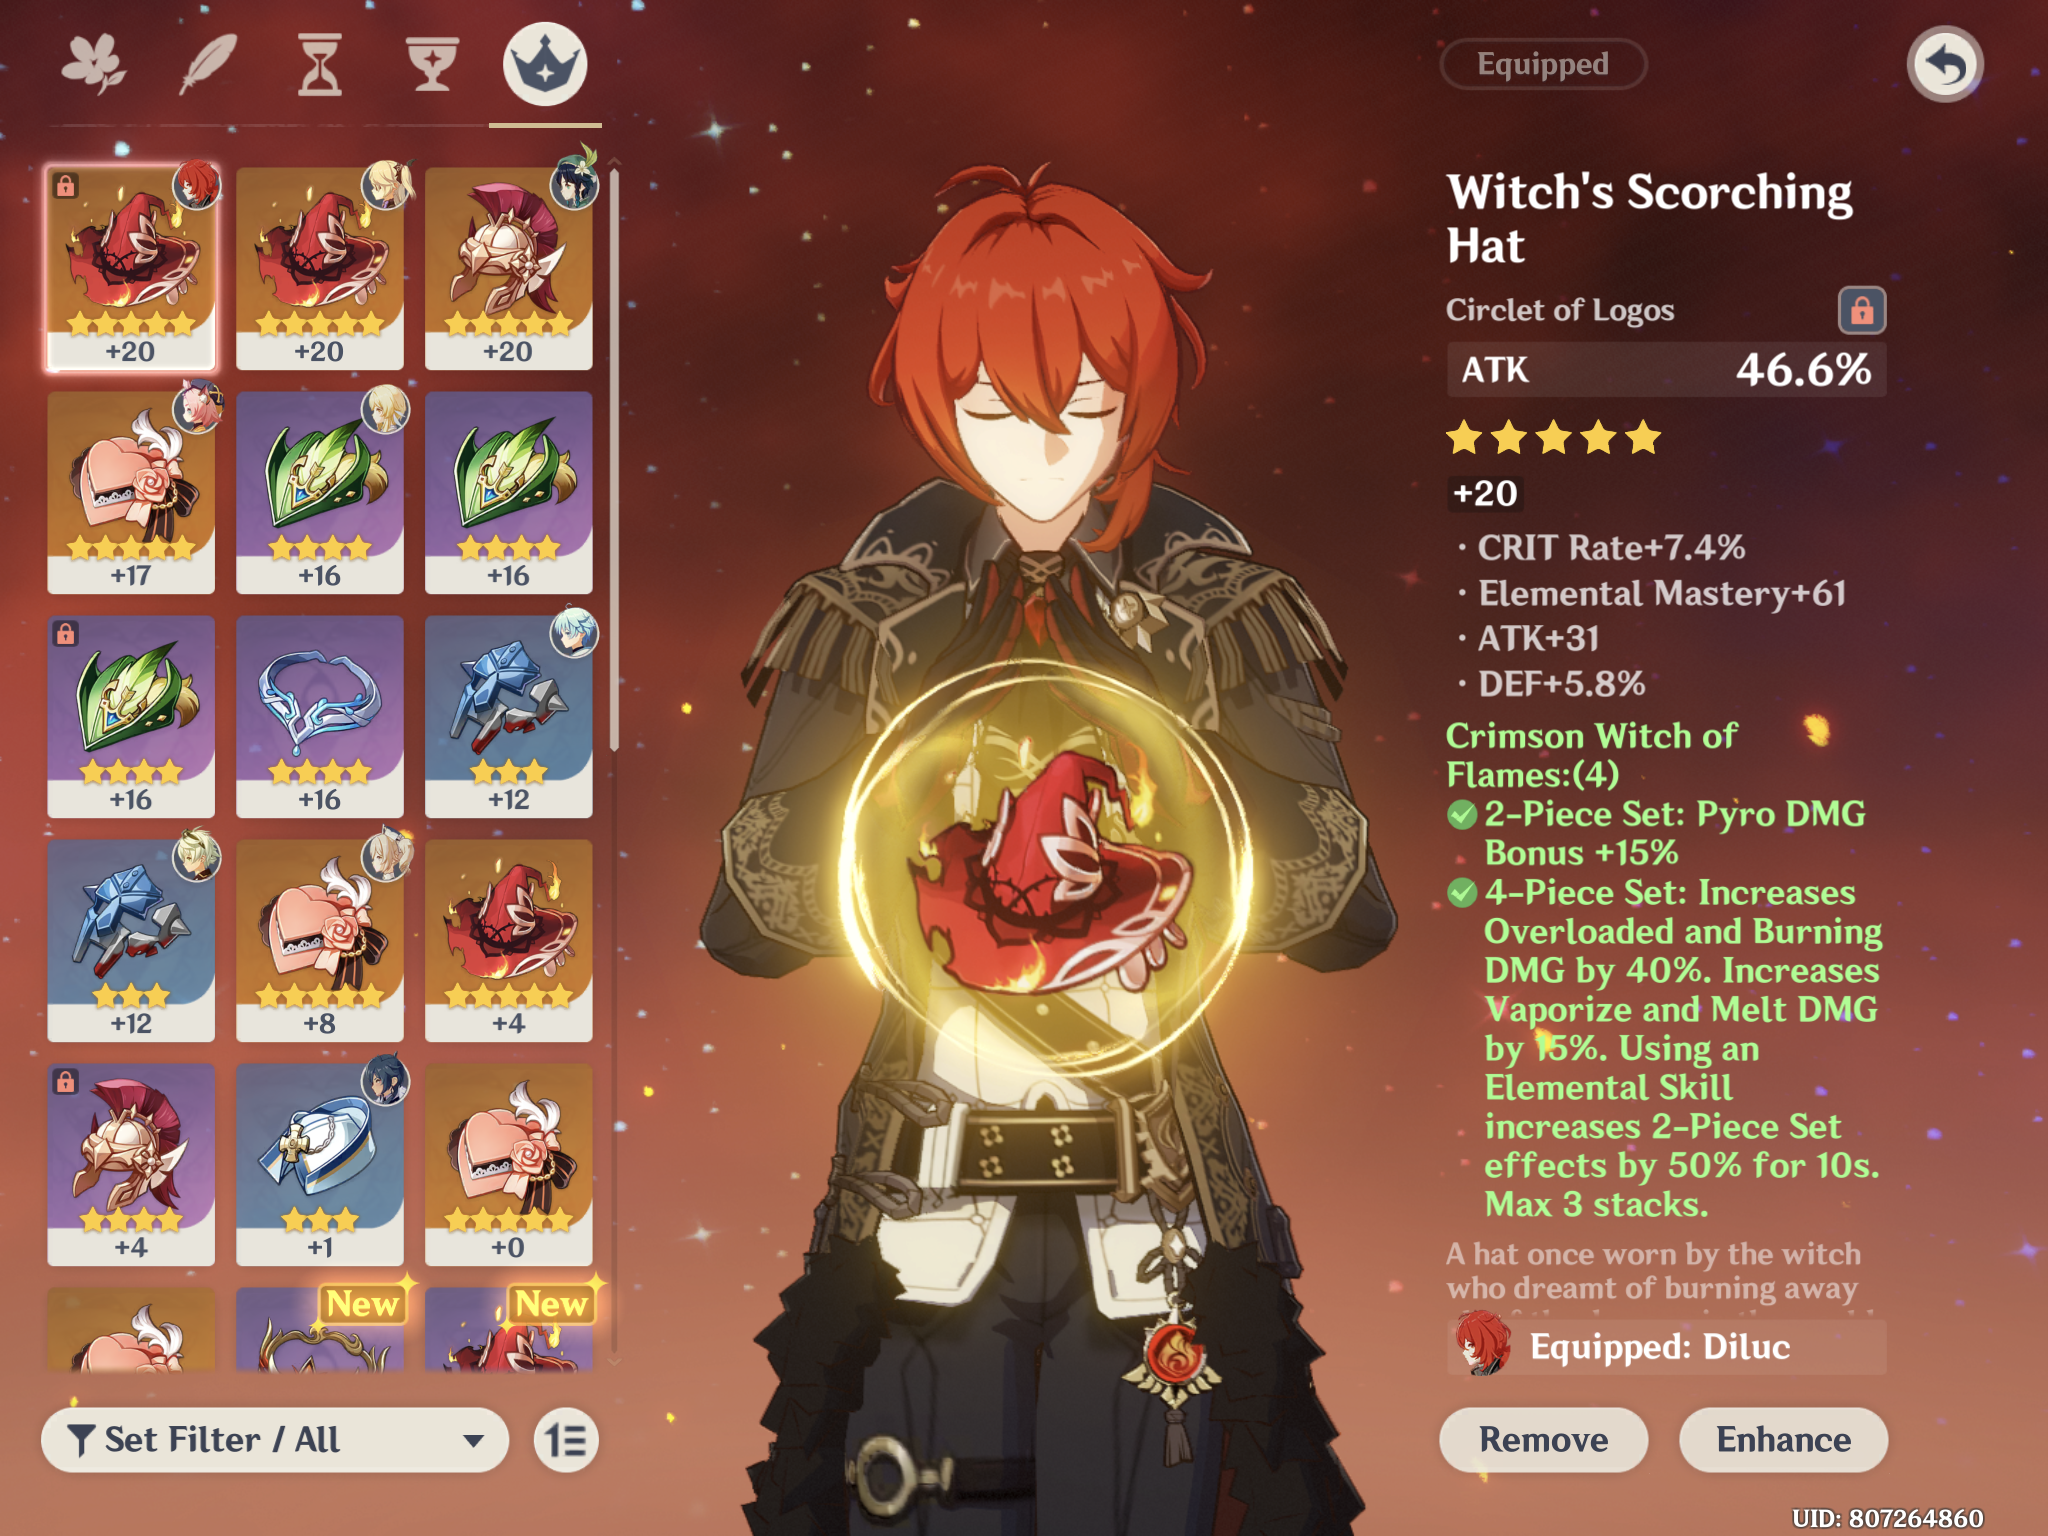
Task: Expand the set filter dropdown arrow
Action: (473, 1441)
